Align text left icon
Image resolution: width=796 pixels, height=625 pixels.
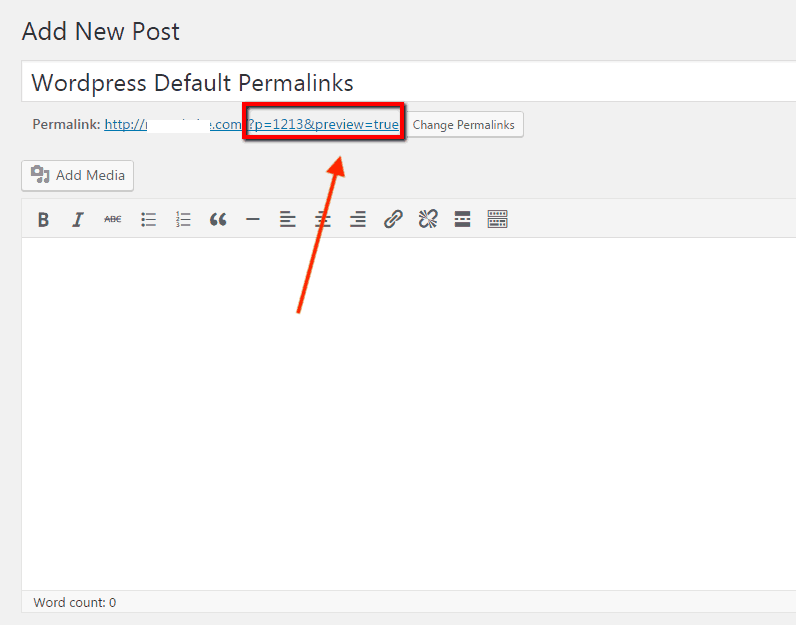288,219
